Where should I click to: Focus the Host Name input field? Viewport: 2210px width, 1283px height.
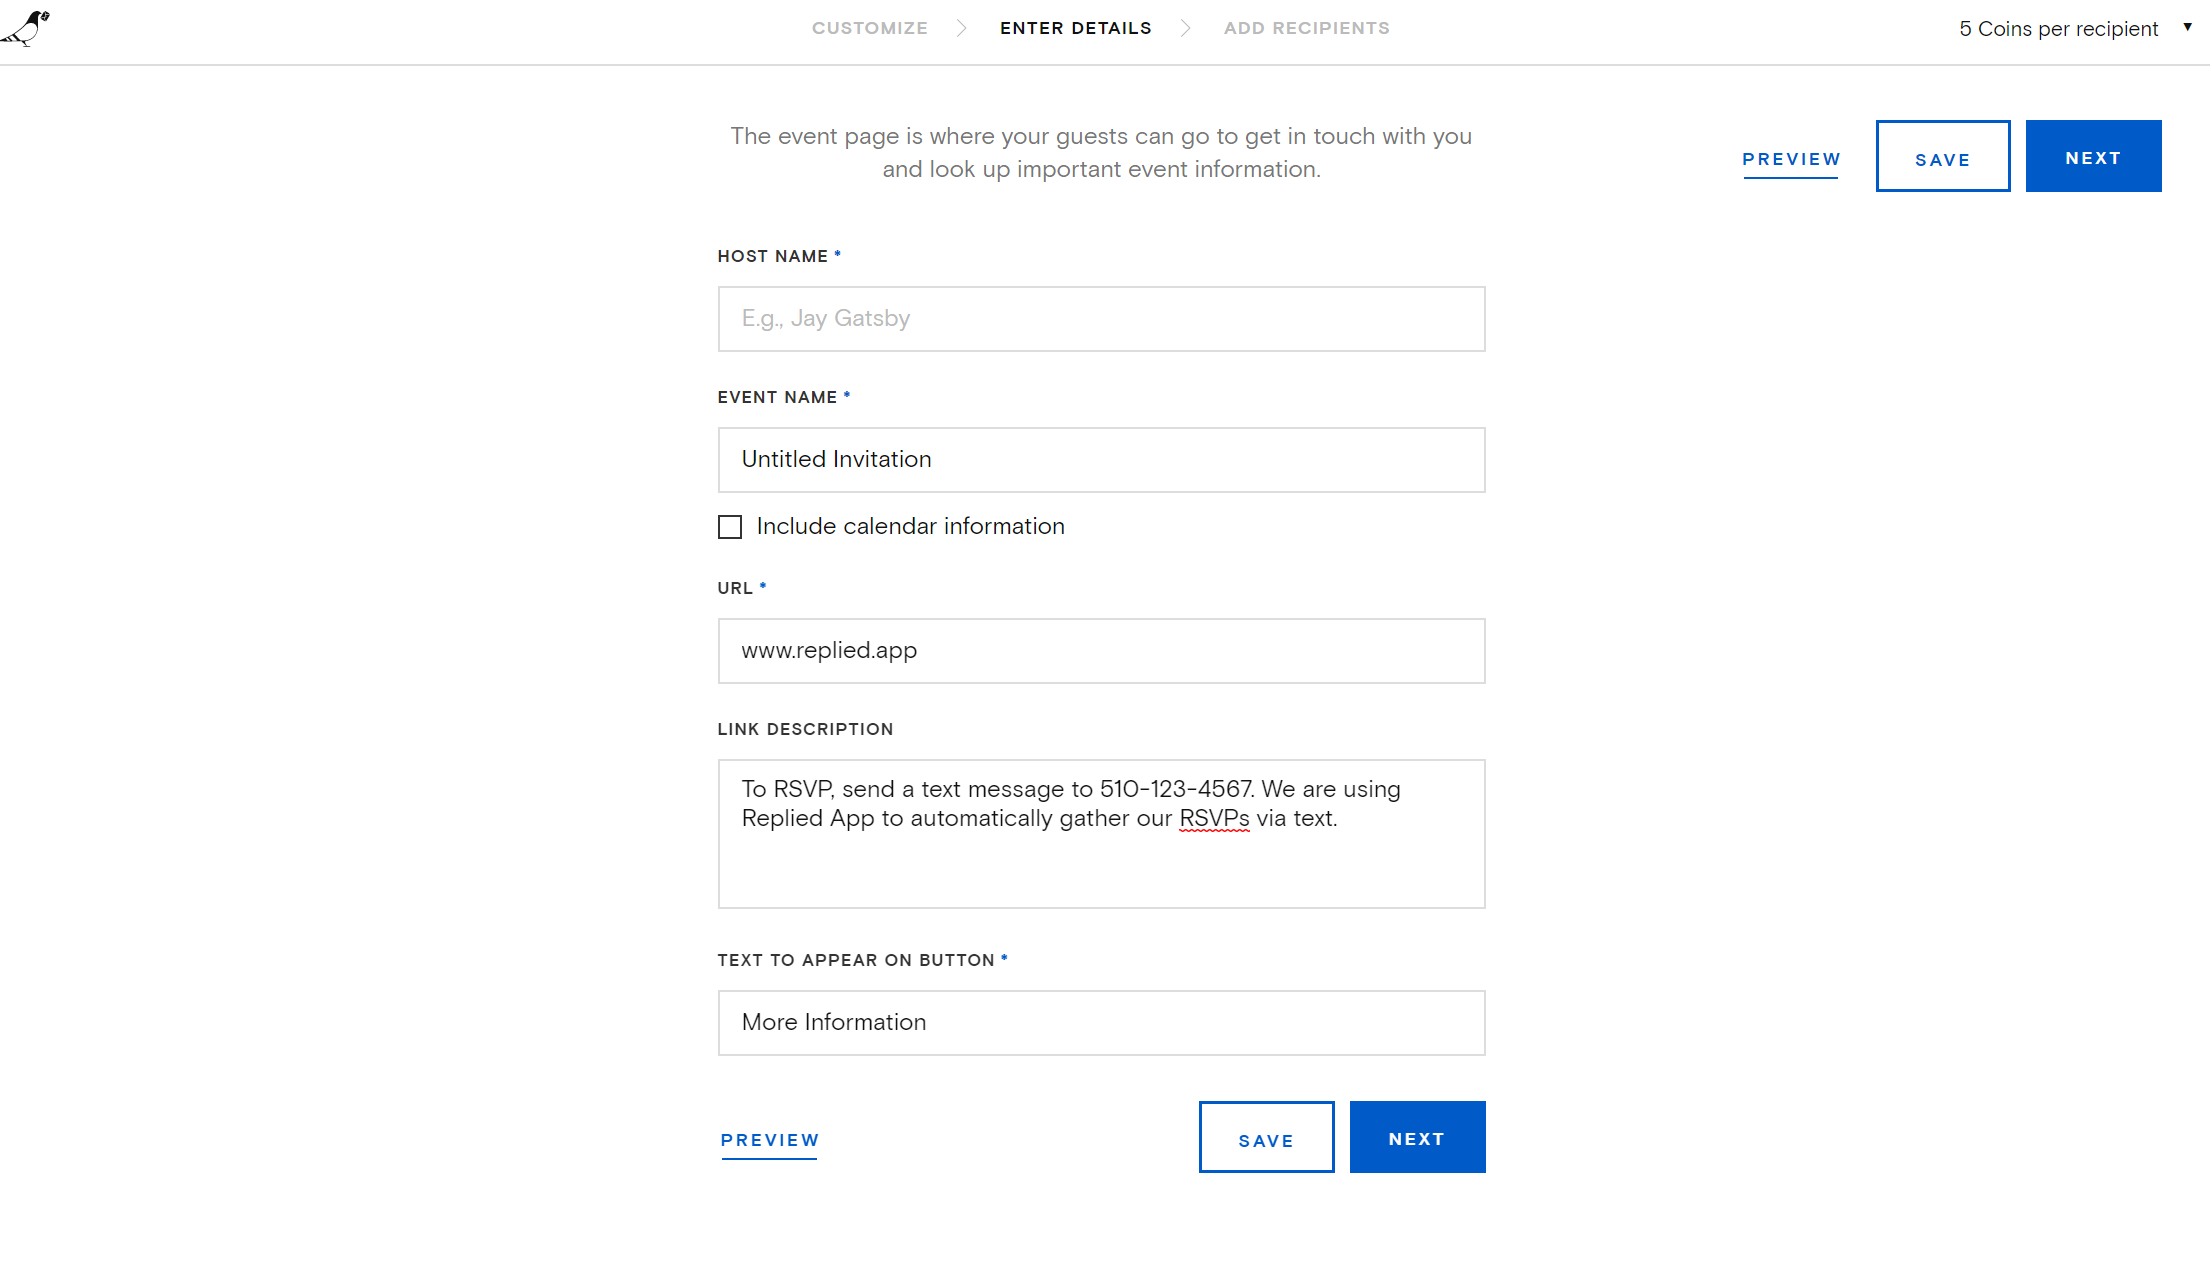click(x=1102, y=319)
